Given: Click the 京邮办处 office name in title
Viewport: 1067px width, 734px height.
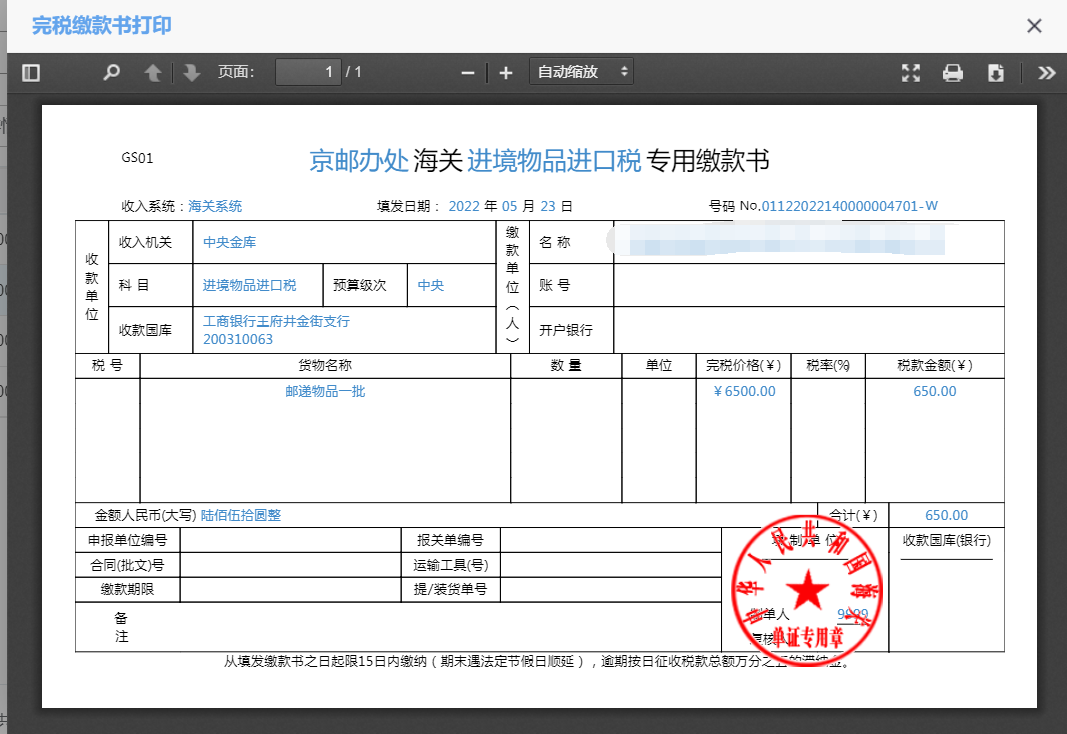Looking at the screenshot, I should click(359, 161).
